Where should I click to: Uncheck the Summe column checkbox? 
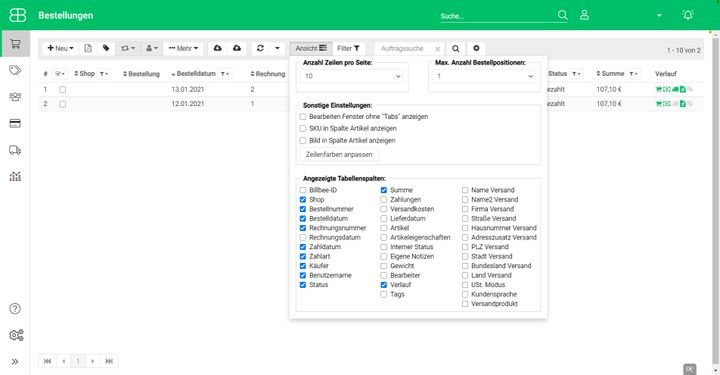pos(383,190)
